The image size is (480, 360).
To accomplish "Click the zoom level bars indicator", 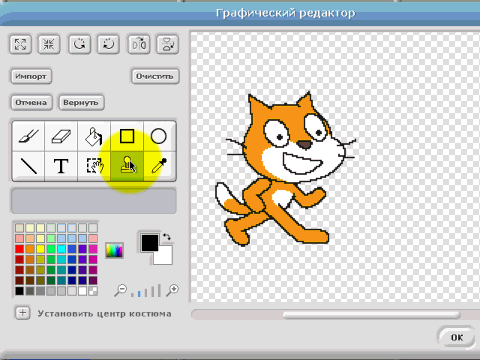I will (x=146, y=291).
